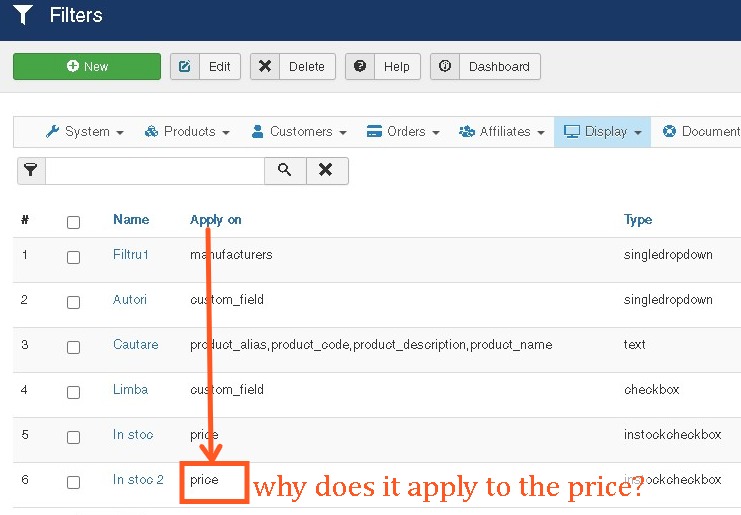The width and height of the screenshot is (741, 515).
Task: Click the manufacturers cell for Filtru1
Action: (231, 255)
